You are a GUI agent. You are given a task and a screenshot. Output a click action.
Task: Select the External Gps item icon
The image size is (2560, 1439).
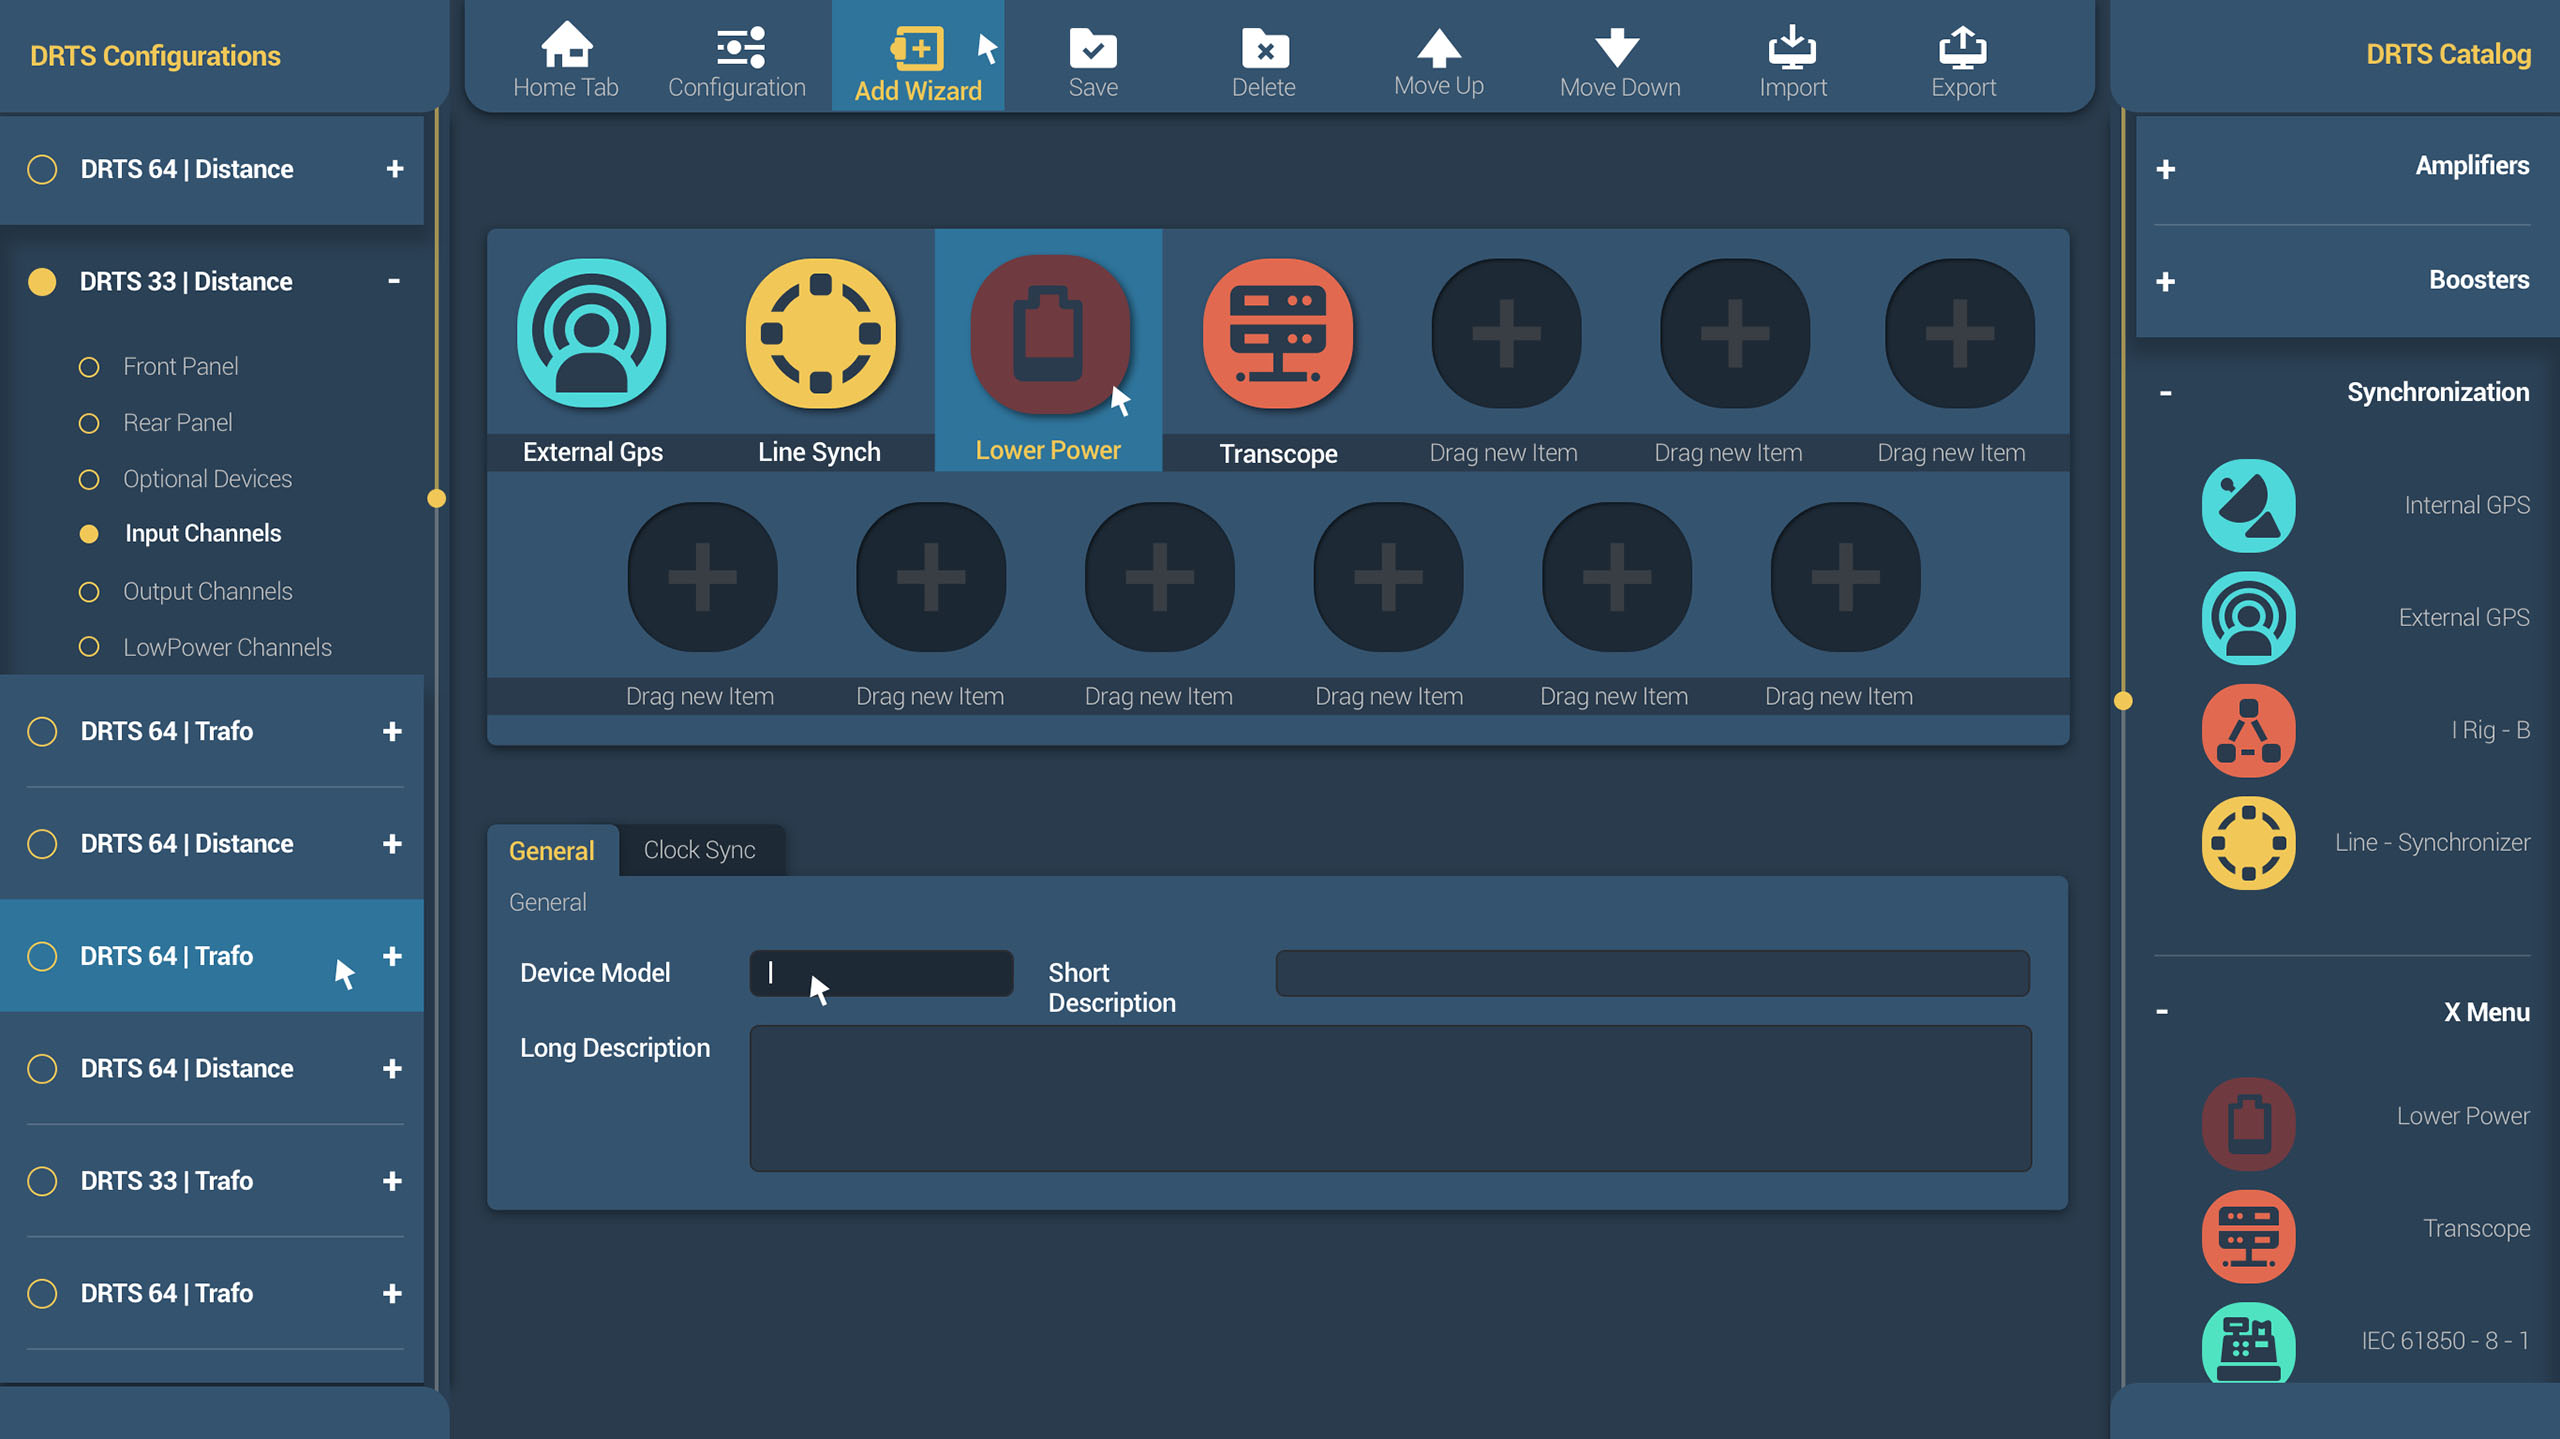tap(592, 333)
